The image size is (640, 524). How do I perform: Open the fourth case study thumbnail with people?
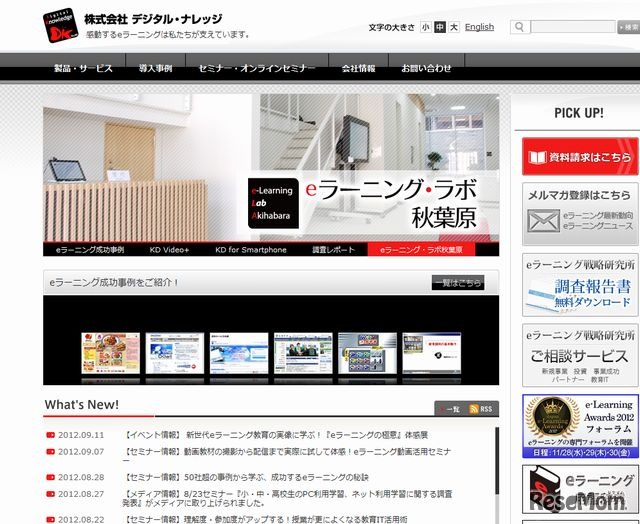(303, 353)
